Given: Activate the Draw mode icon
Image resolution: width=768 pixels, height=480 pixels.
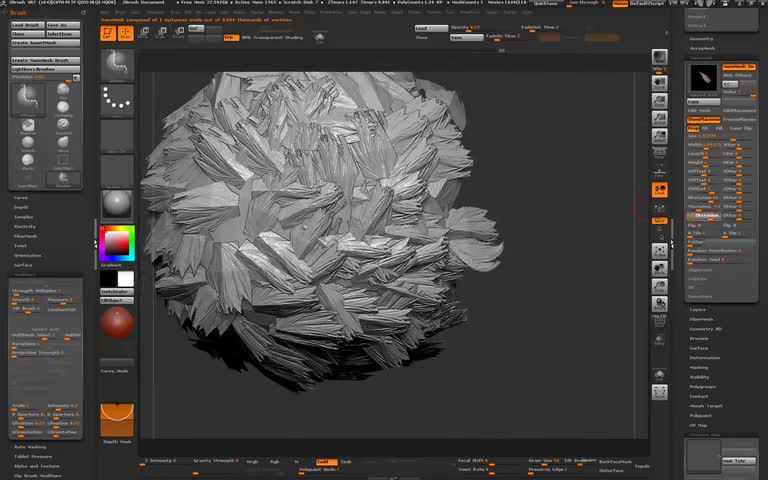Looking at the screenshot, I should pyautogui.click(x=125, y=33).
